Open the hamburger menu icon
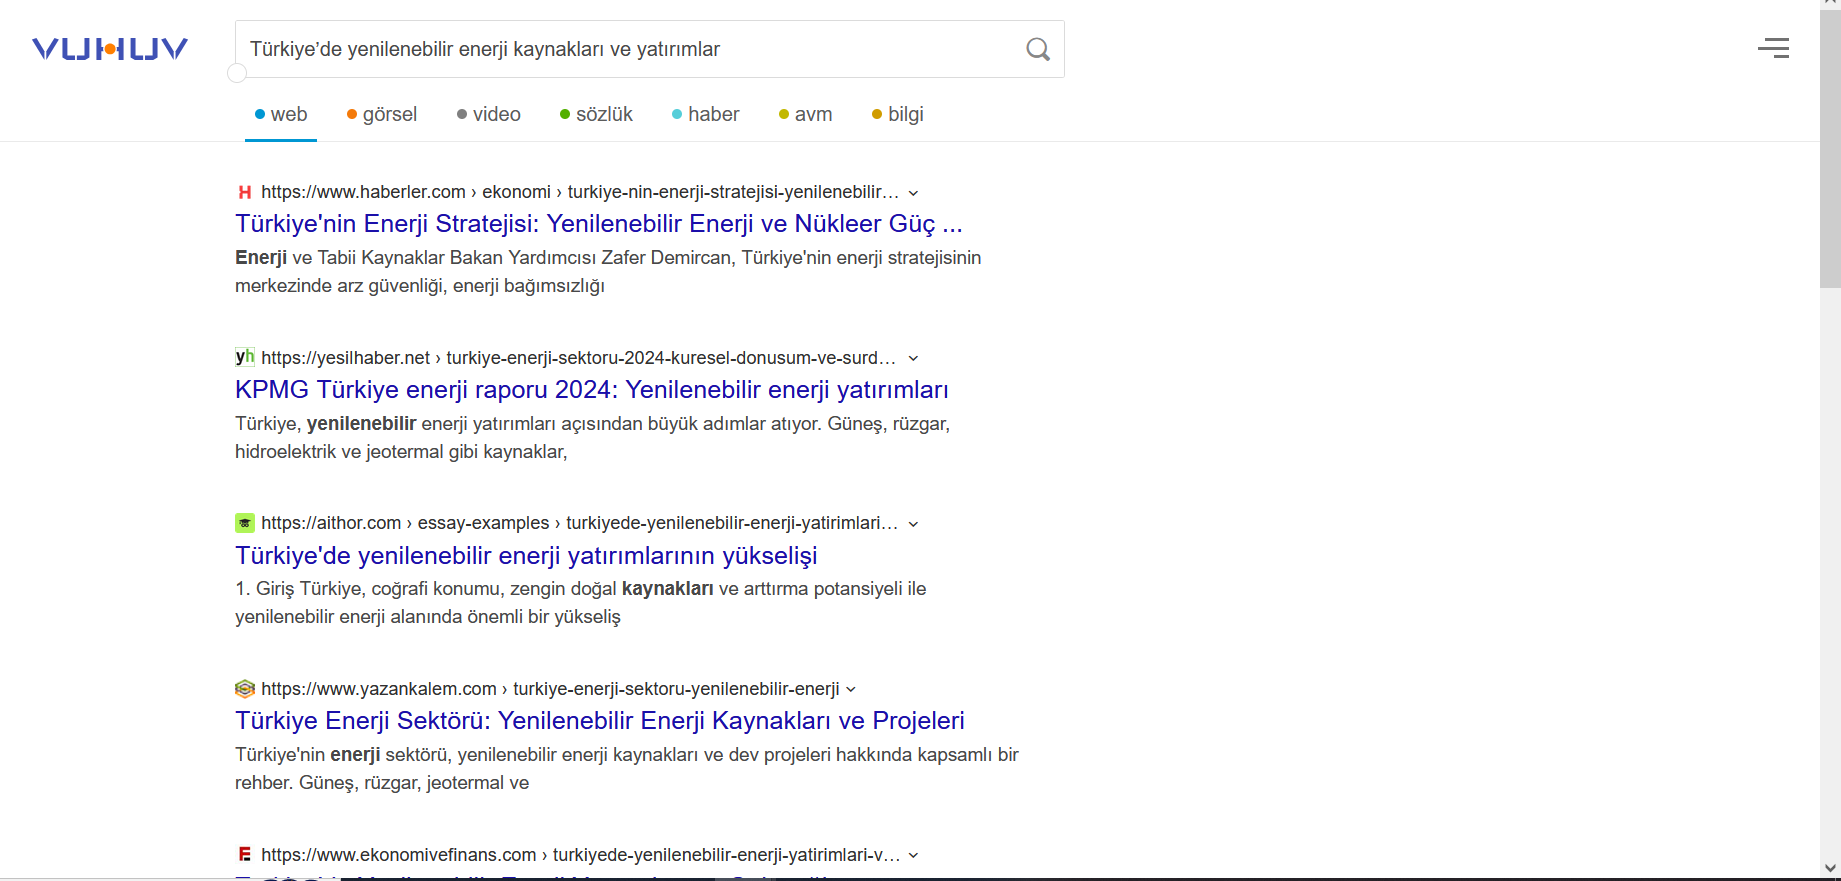This screenshot has width=1841, height=881. click(1774, 48)
